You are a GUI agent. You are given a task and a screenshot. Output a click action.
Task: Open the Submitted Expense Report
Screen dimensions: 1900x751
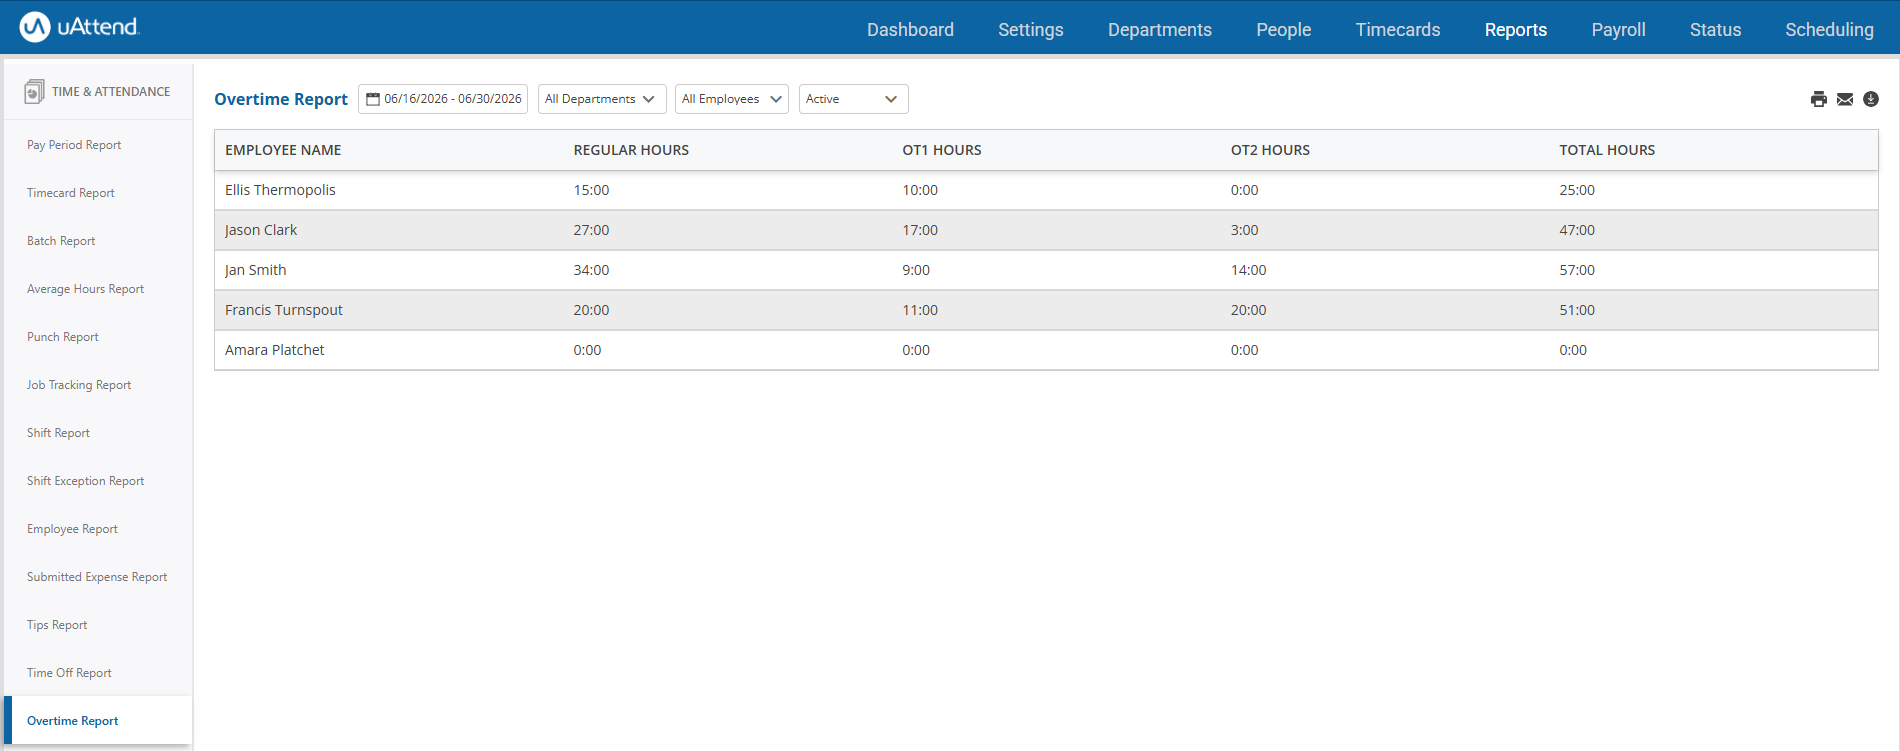(x=97, y=577)
